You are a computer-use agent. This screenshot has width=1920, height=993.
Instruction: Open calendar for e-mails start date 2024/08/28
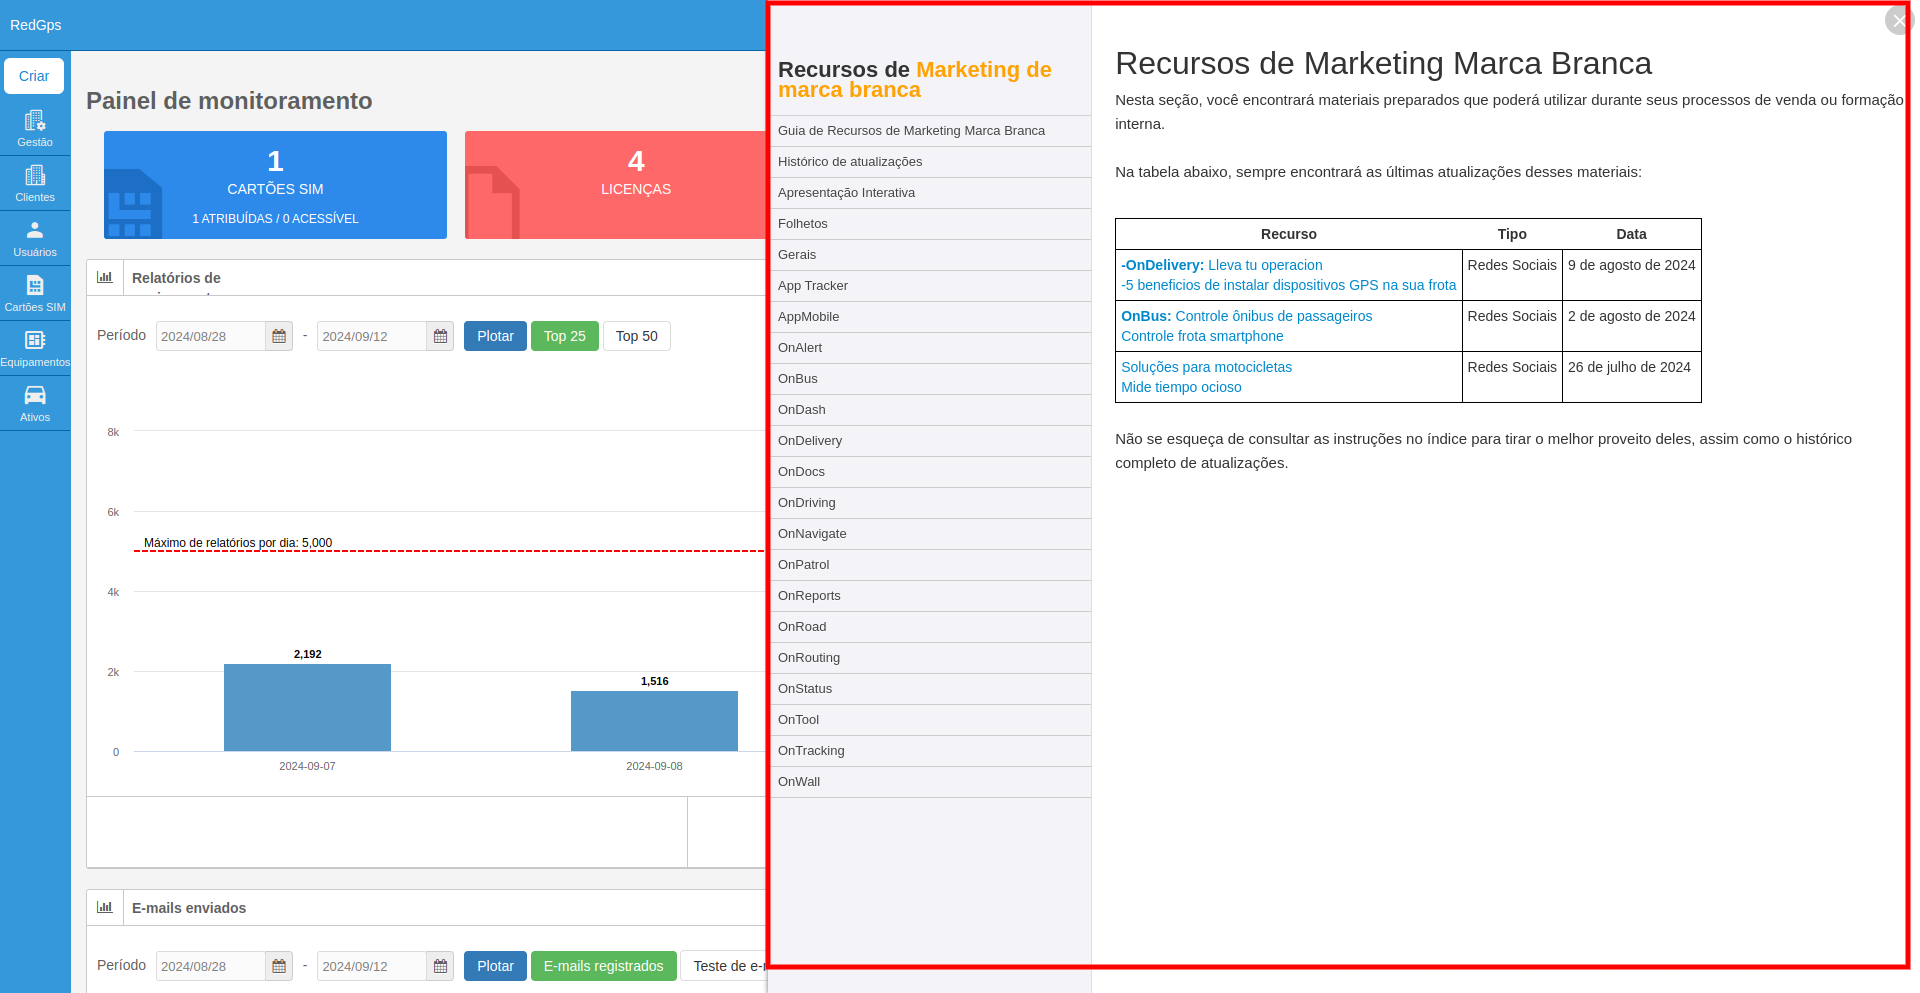click(x=279, y=966)
